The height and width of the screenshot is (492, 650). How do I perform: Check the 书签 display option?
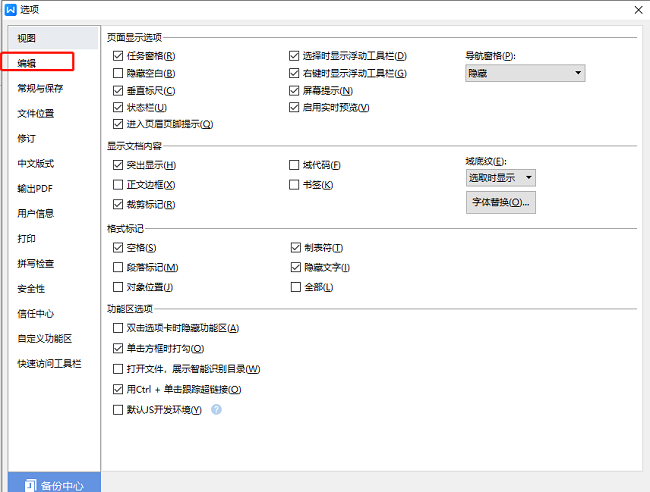tap(295, 185)
